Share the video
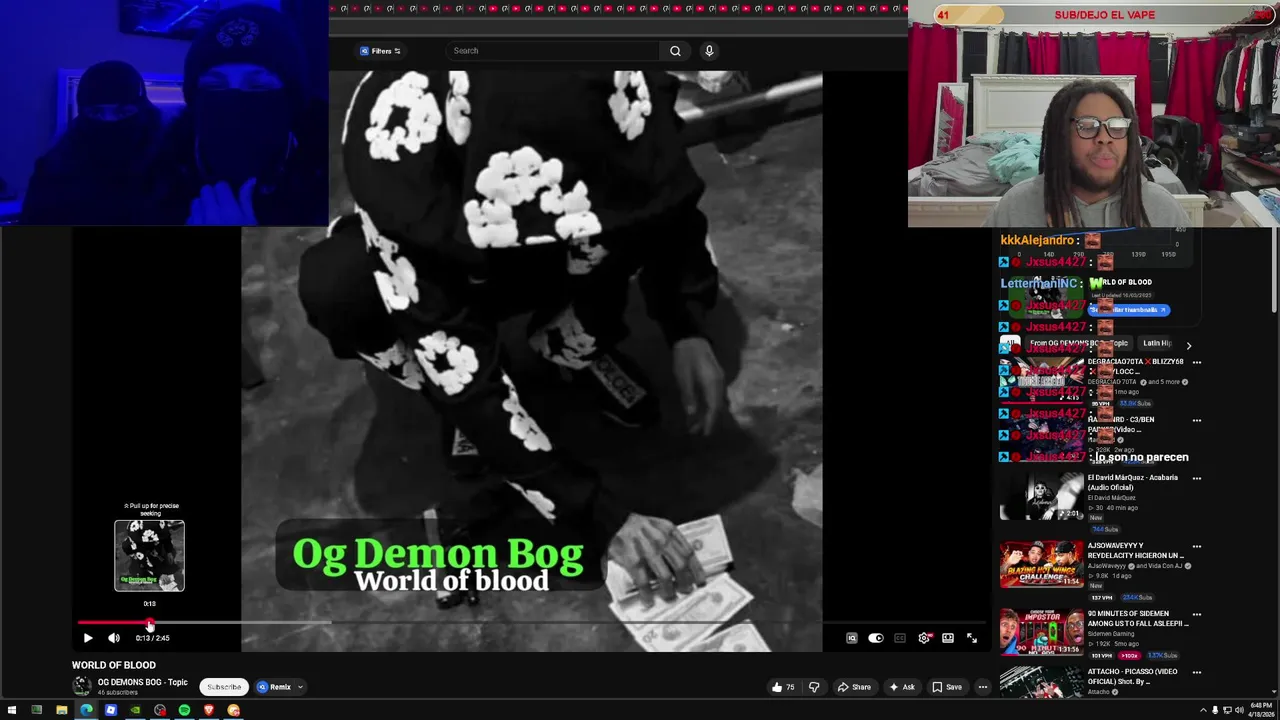 (854, 687)
